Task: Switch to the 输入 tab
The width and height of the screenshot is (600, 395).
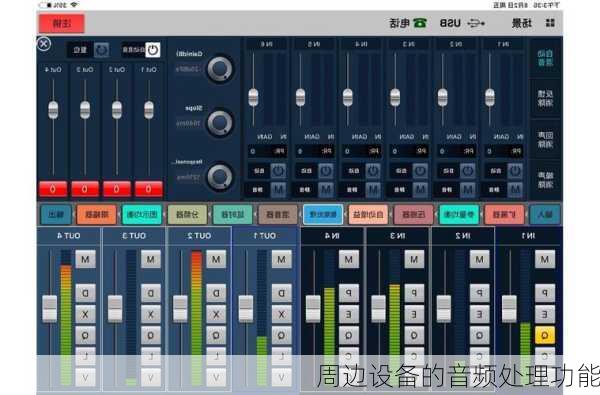Action: 545,214
